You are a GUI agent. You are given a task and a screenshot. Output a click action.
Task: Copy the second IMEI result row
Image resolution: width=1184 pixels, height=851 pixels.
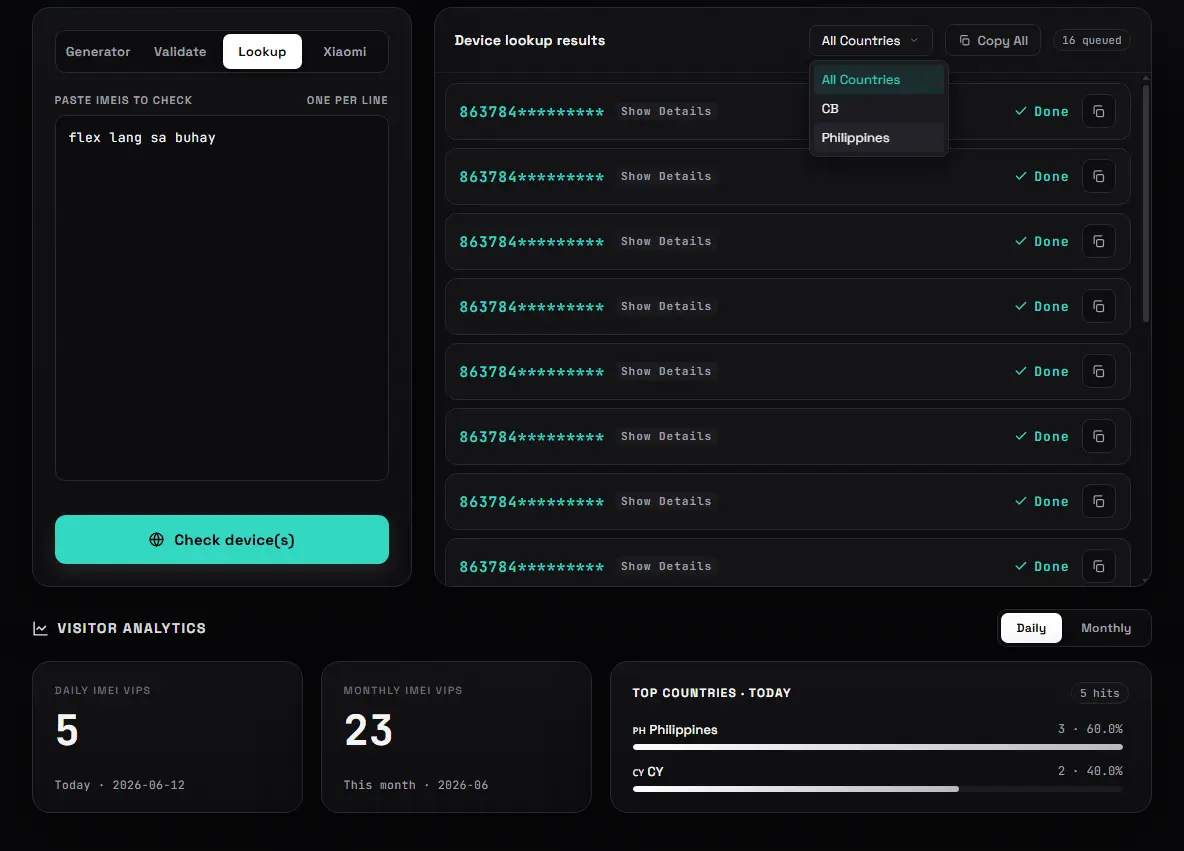[x=1099, y=176]
